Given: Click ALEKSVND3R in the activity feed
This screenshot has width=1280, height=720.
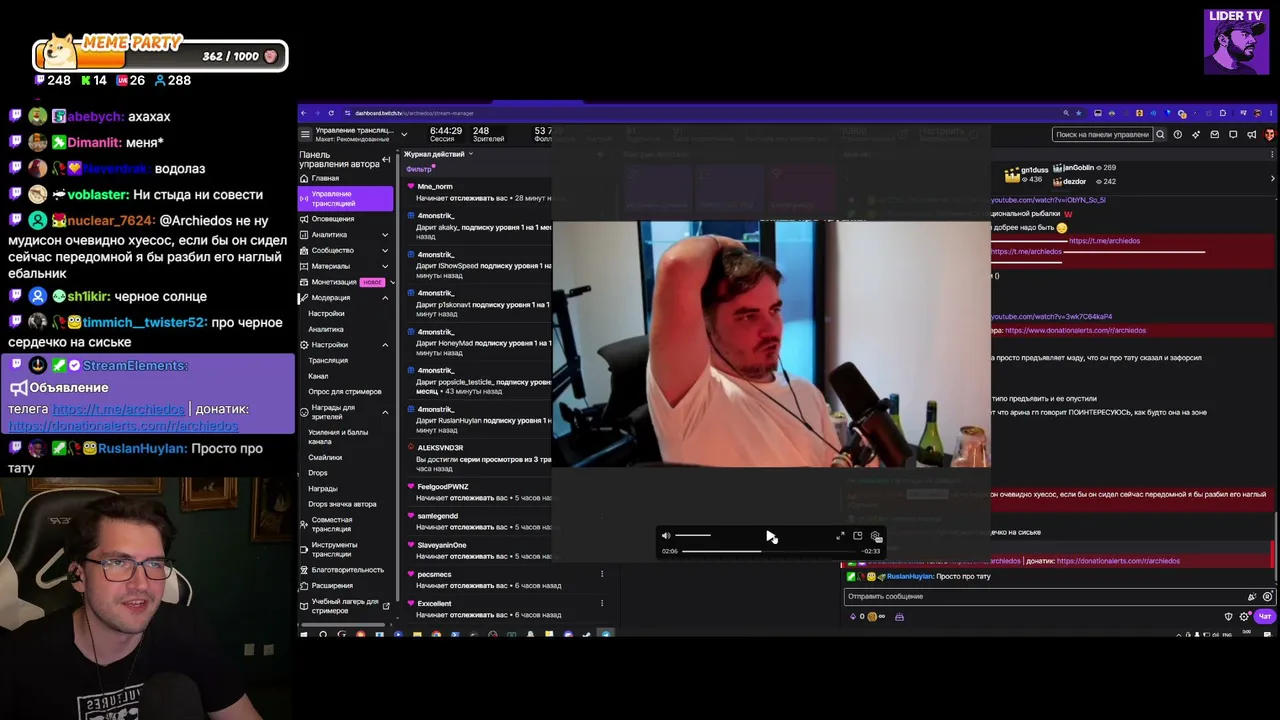Looking at the screenshot, I should [440, 448].
